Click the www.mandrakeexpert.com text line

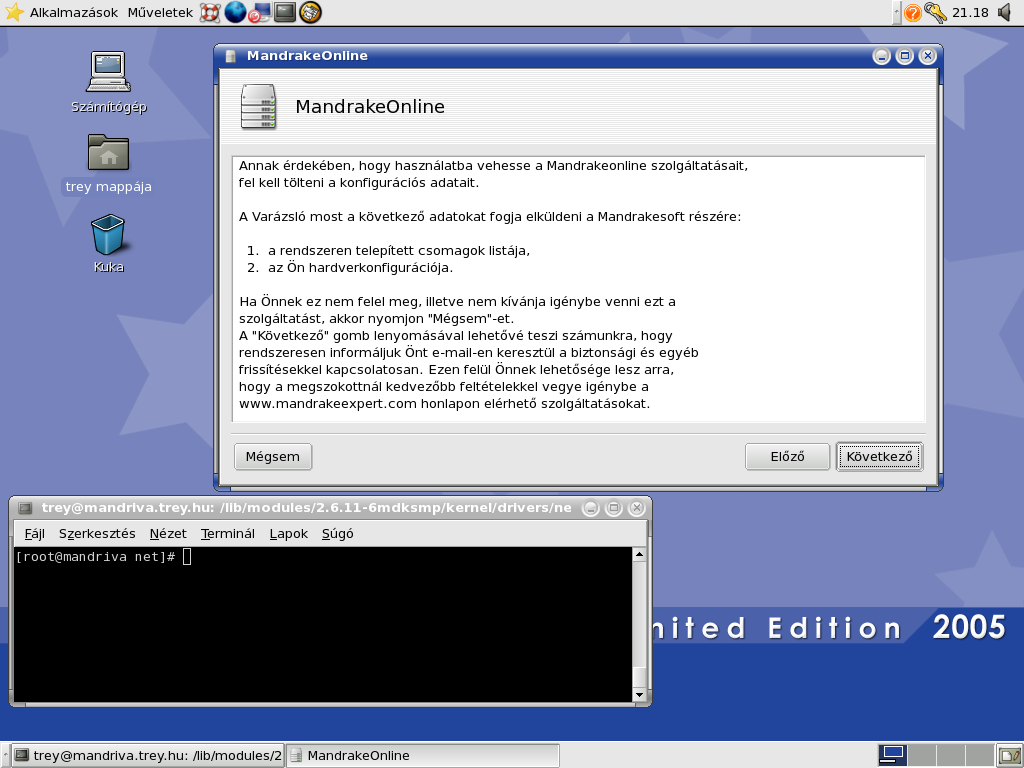pyautogui.click(x=444, y=404)
